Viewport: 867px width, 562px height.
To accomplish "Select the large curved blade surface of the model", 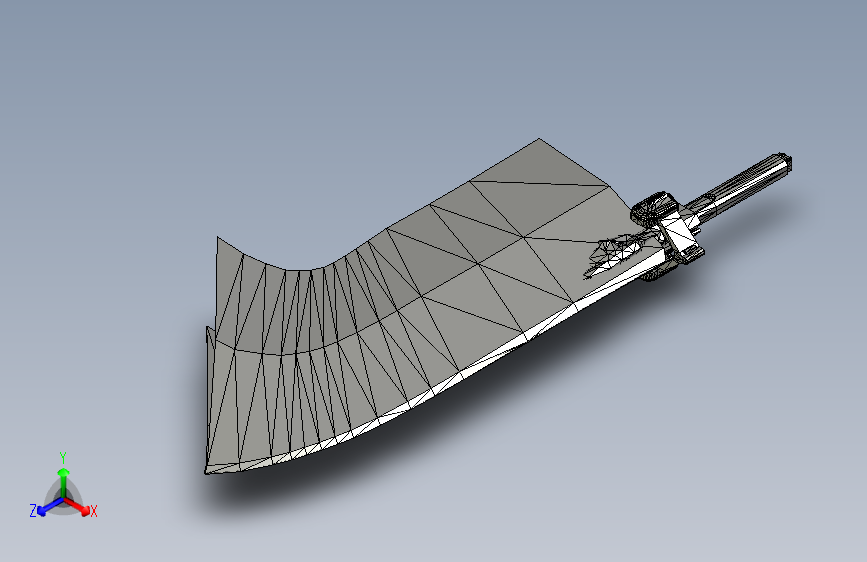I will [x=387, y=310].
